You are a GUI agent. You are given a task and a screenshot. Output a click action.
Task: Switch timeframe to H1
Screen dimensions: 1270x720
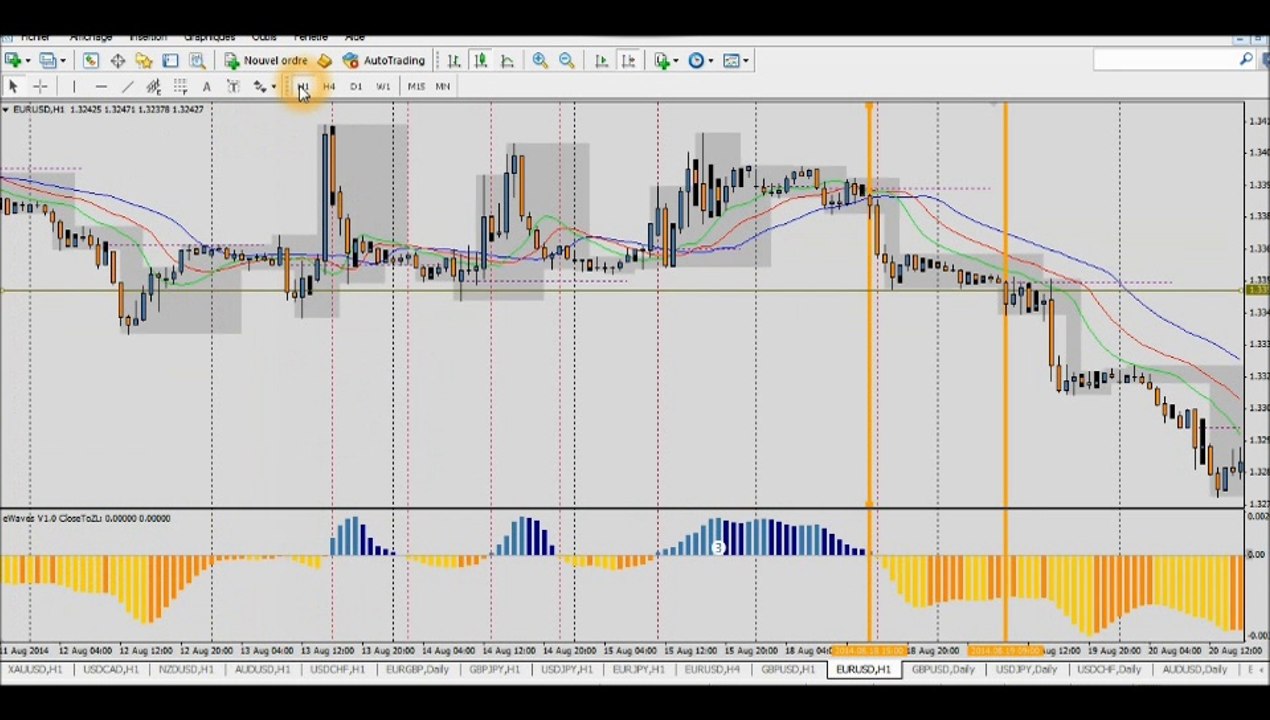pyautogui.click(x=302, y=87)
